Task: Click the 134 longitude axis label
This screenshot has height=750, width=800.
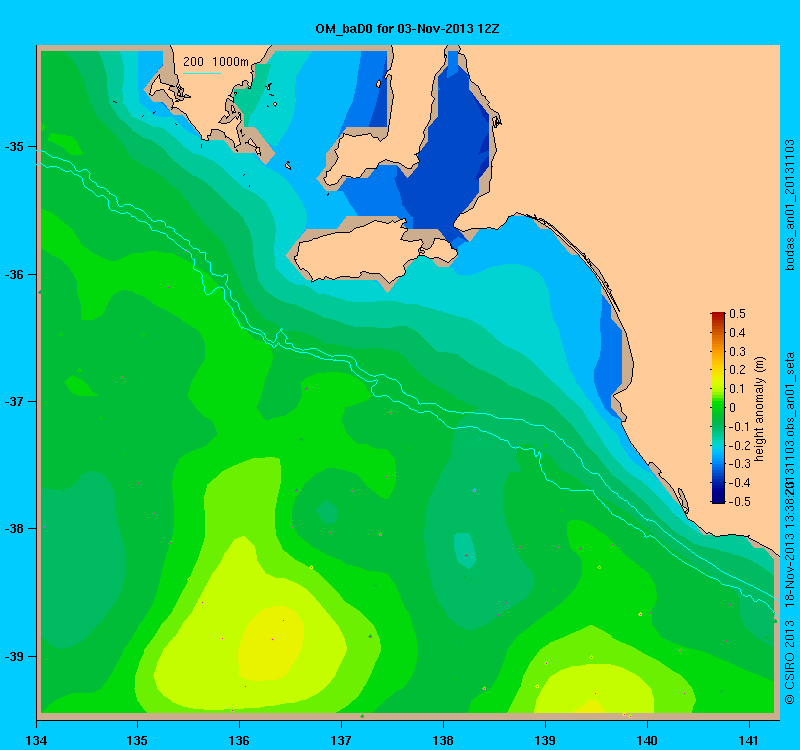Action: [x=36, y=740]
